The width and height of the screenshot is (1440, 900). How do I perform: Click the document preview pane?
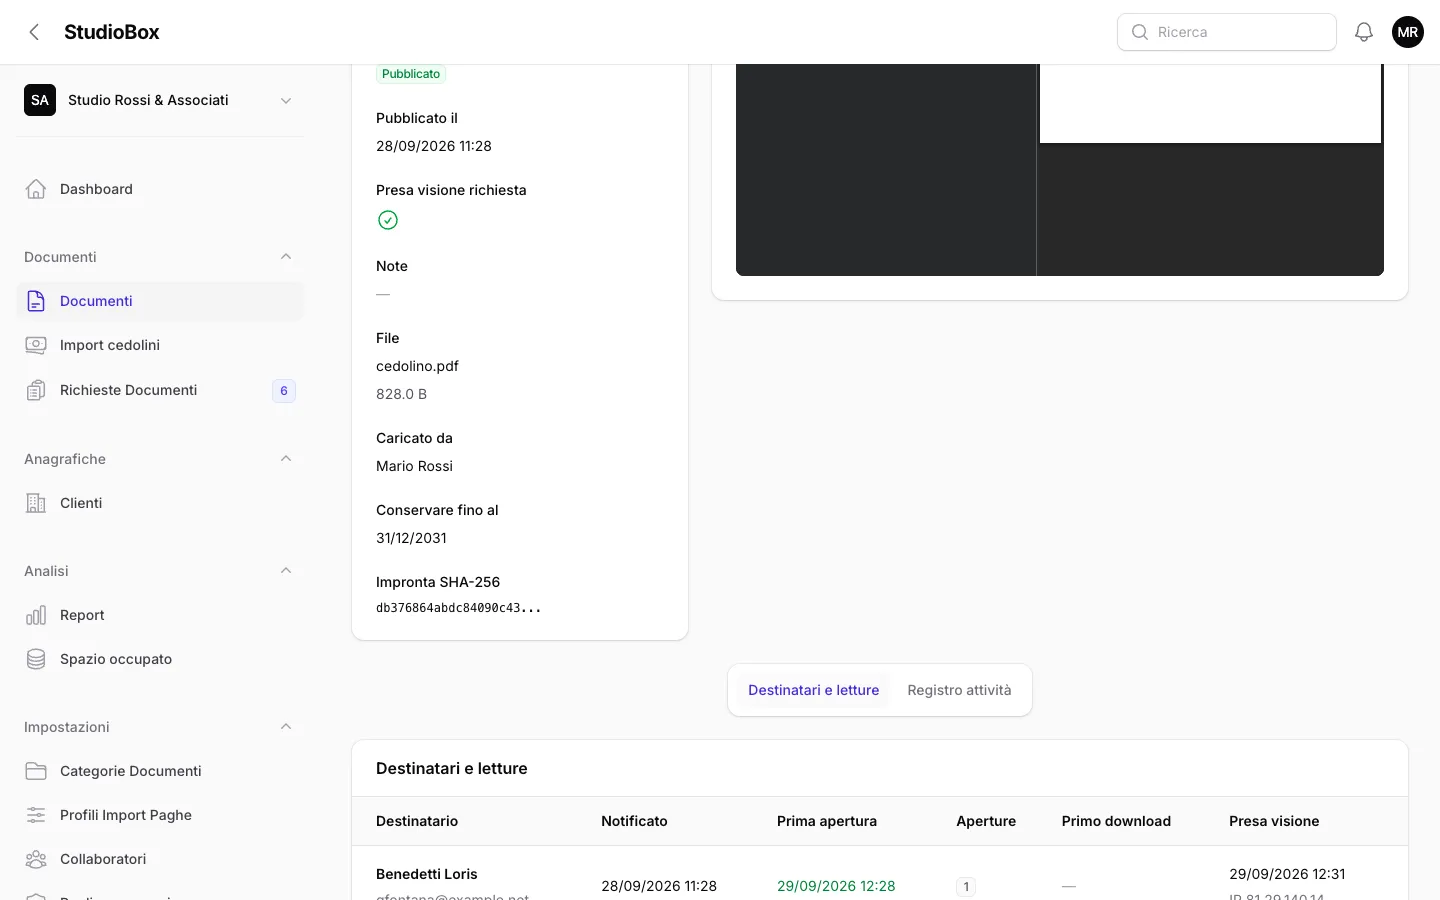(x=1060, y=170)
